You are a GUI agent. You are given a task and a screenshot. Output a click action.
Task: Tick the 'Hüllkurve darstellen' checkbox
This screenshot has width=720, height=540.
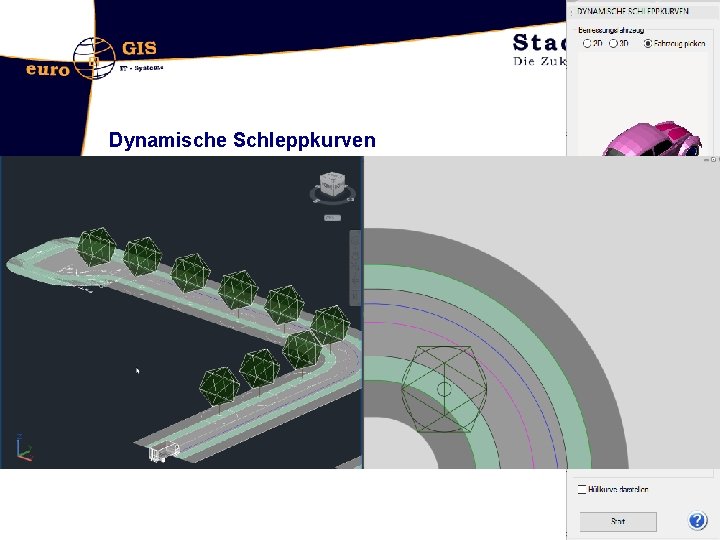[582, 489]
